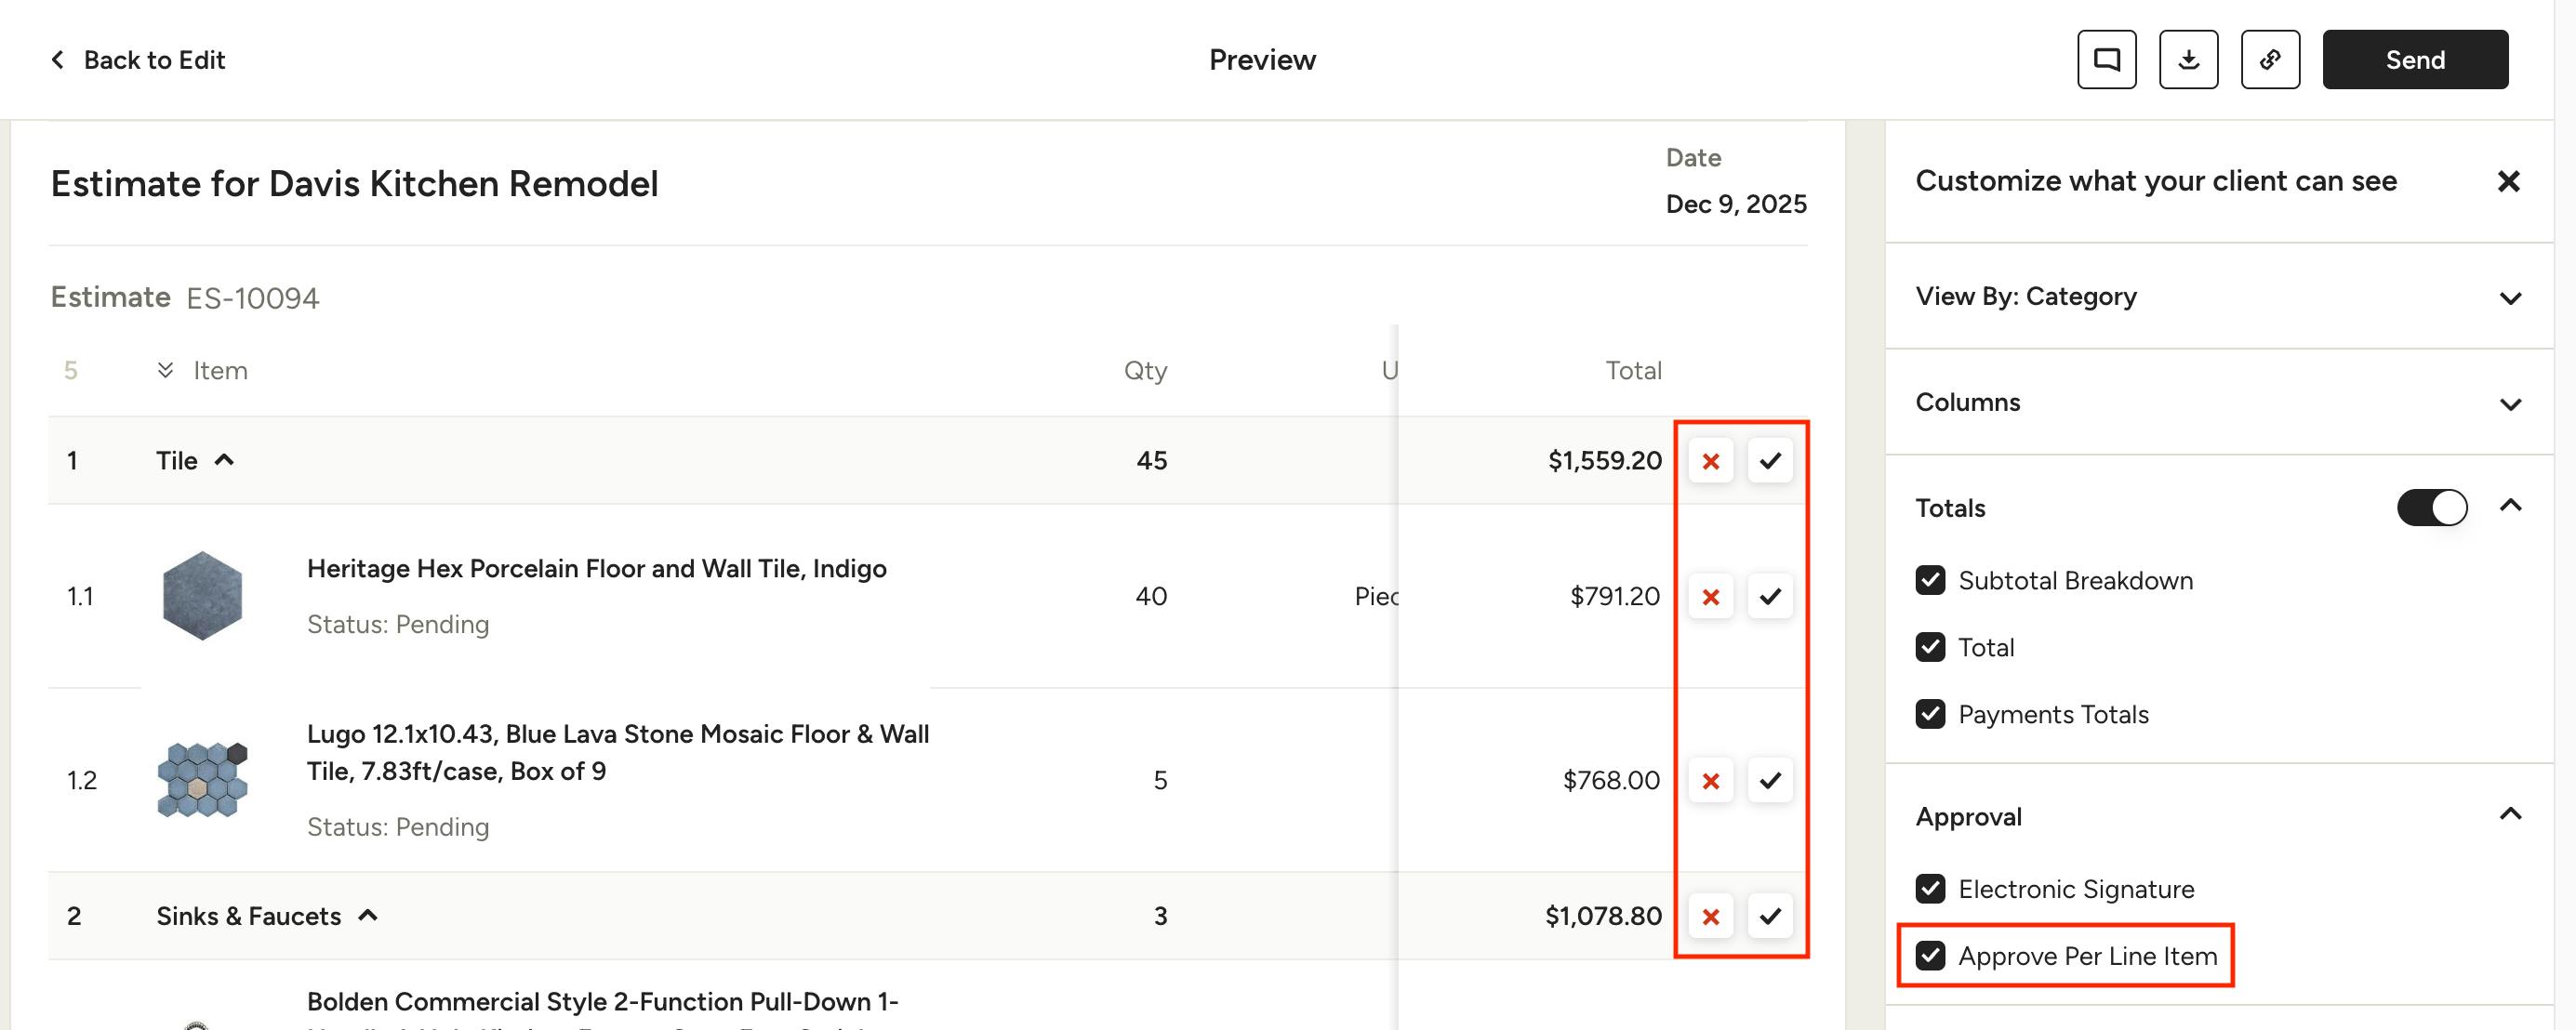The width and height of the screenshot is (2576, 1030).
Task: Disable the Electronic Signature checkbox
Action: point(1930,889)
